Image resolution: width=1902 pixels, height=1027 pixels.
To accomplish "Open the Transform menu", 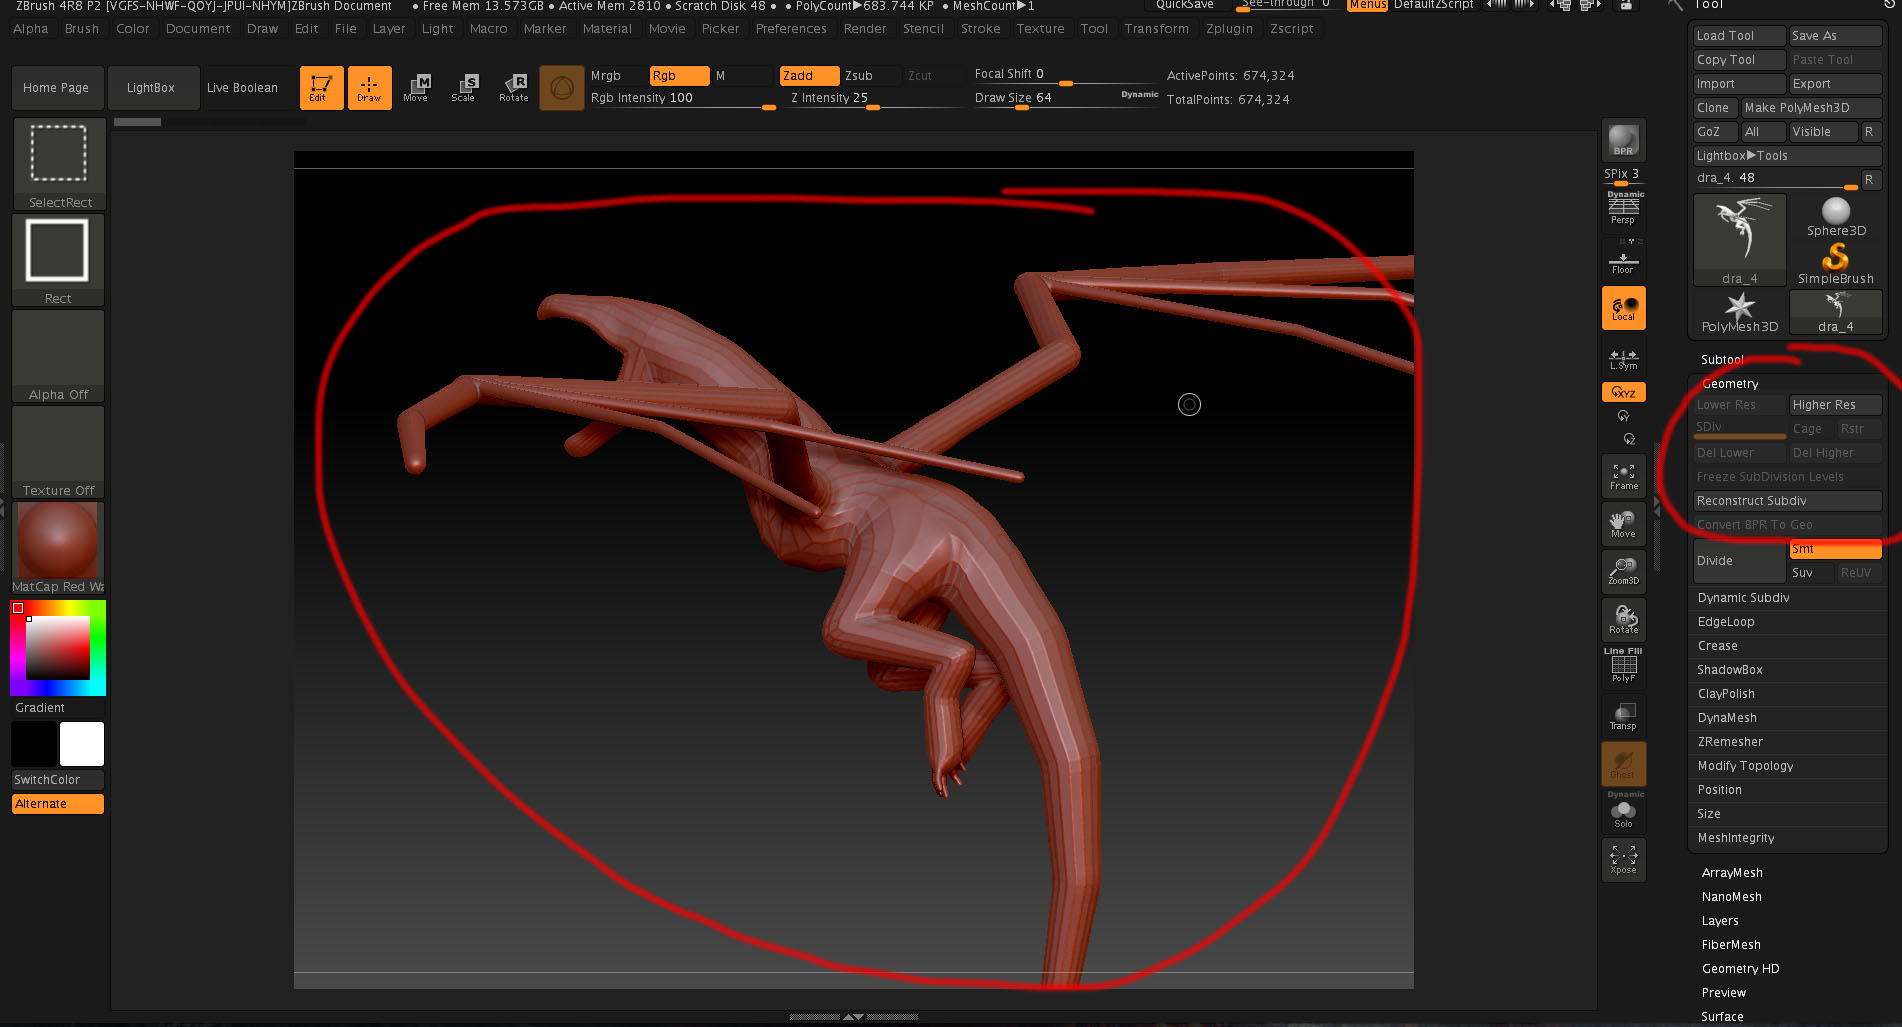I will pyautogui.click(x=1156, y=29).
